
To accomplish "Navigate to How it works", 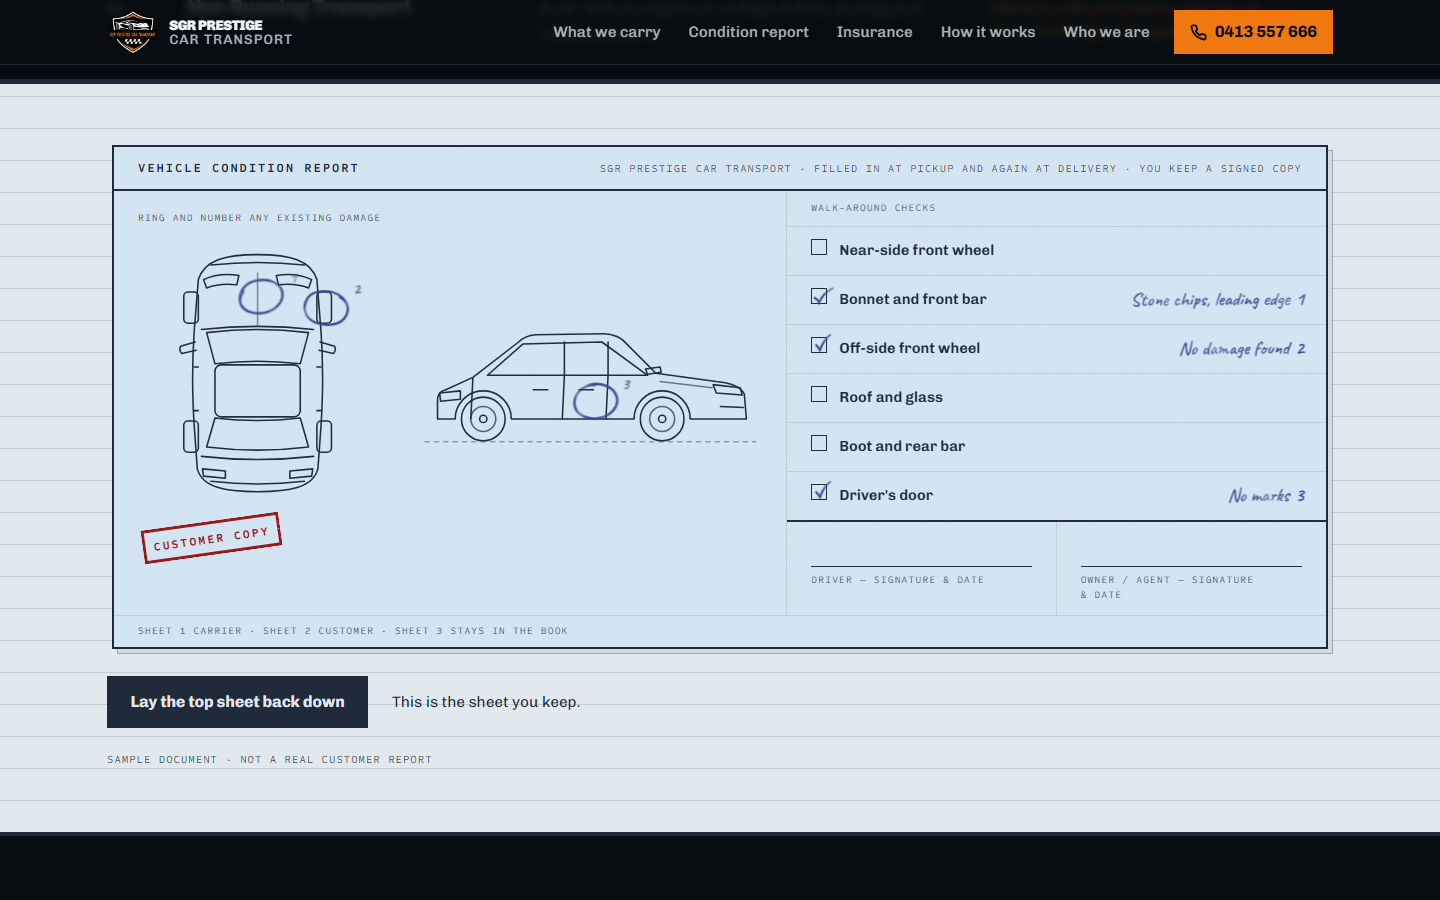I will click(988, 32).
